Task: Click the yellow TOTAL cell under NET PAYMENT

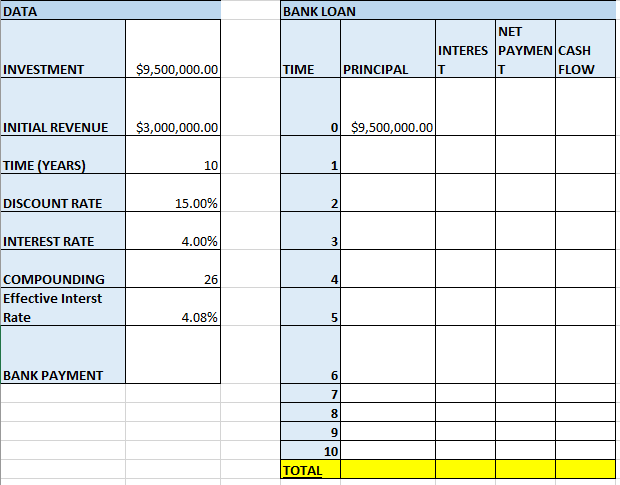Action: 525,469
